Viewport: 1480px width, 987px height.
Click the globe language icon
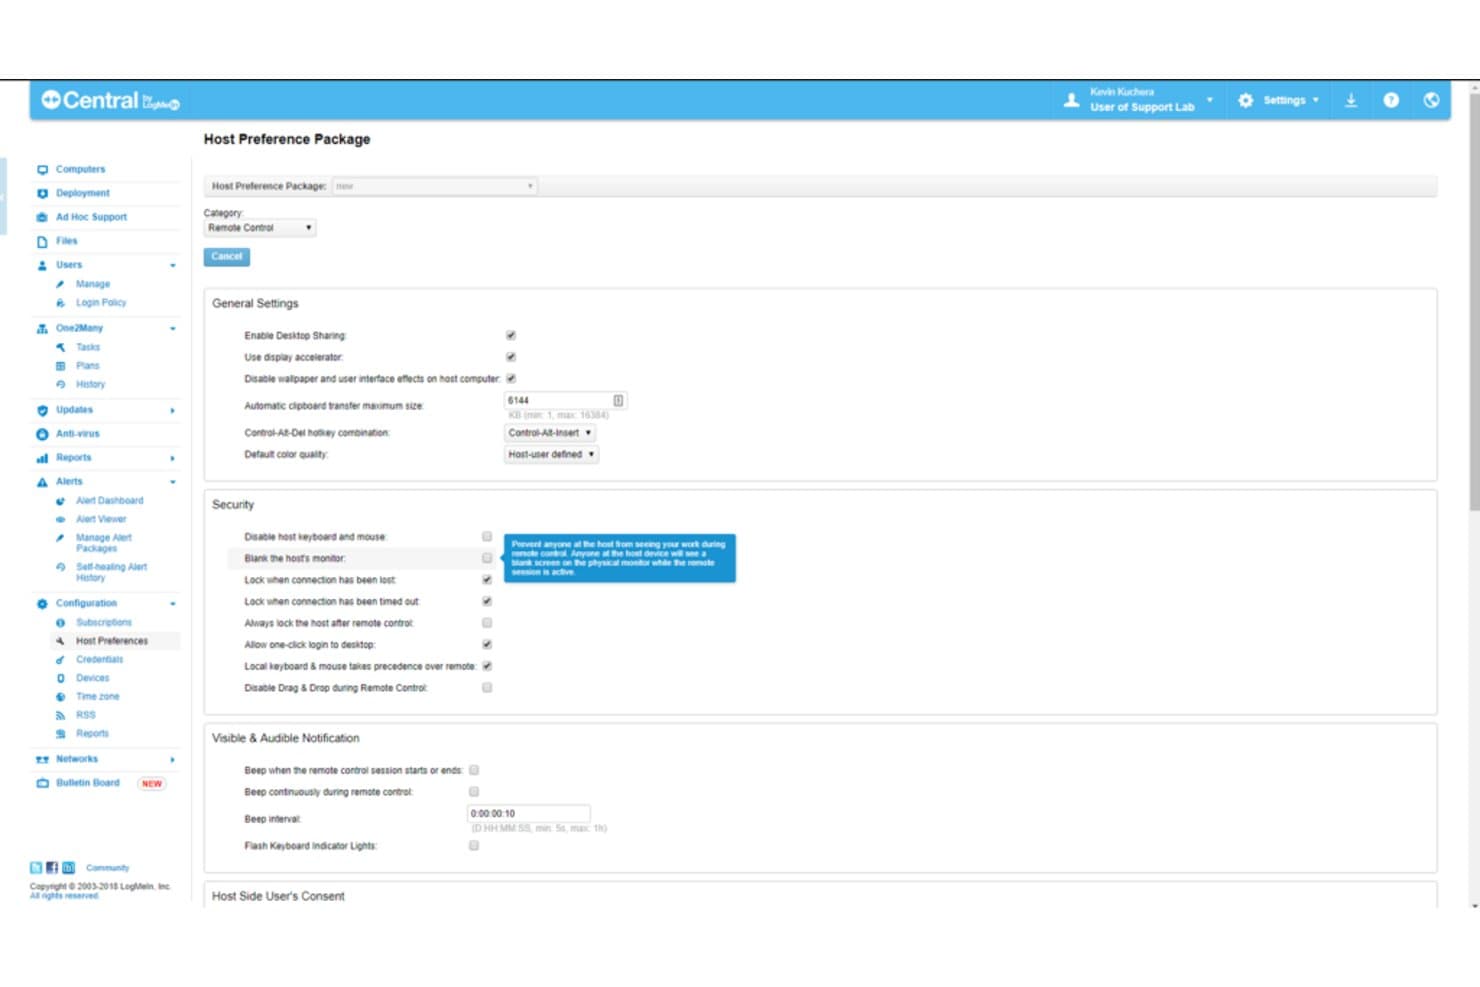coord(1431,100)
